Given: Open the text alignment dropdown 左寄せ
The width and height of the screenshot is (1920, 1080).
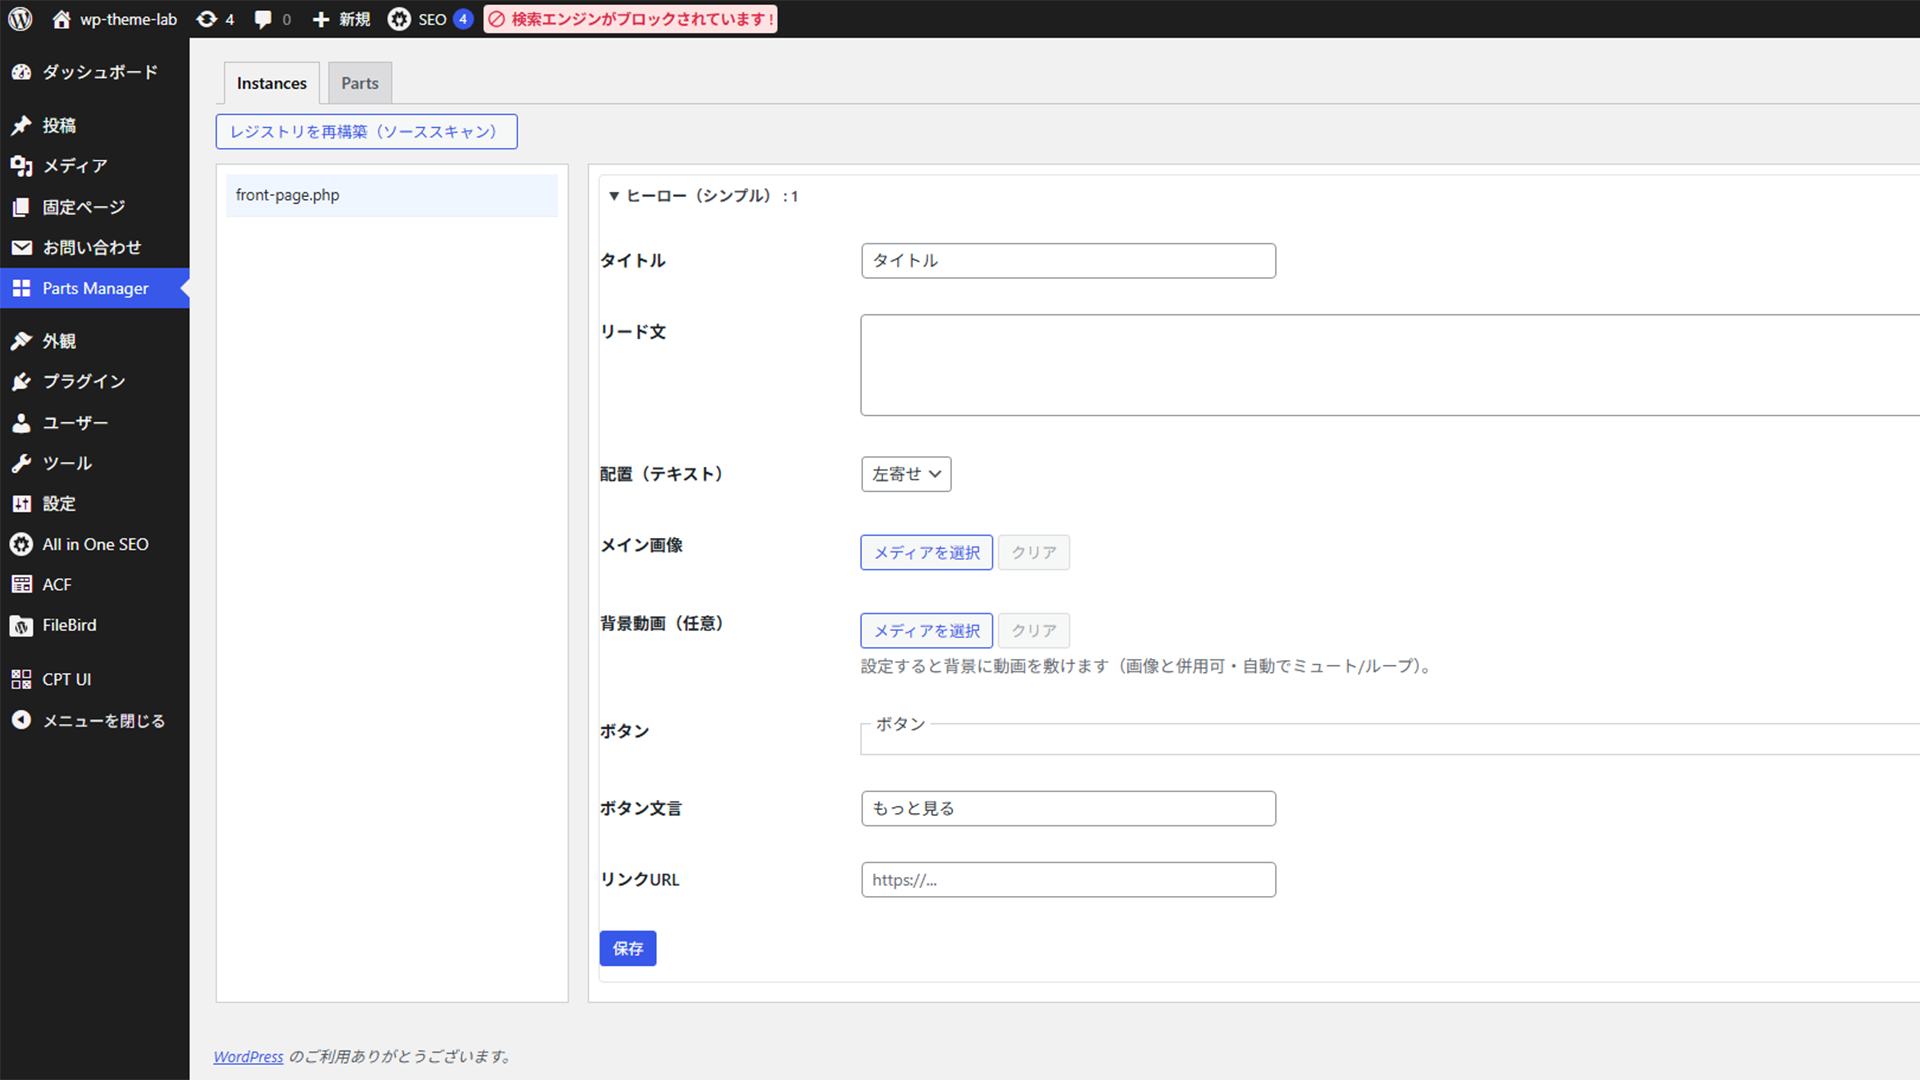Looking at the screenshot, I should (906, 474).
